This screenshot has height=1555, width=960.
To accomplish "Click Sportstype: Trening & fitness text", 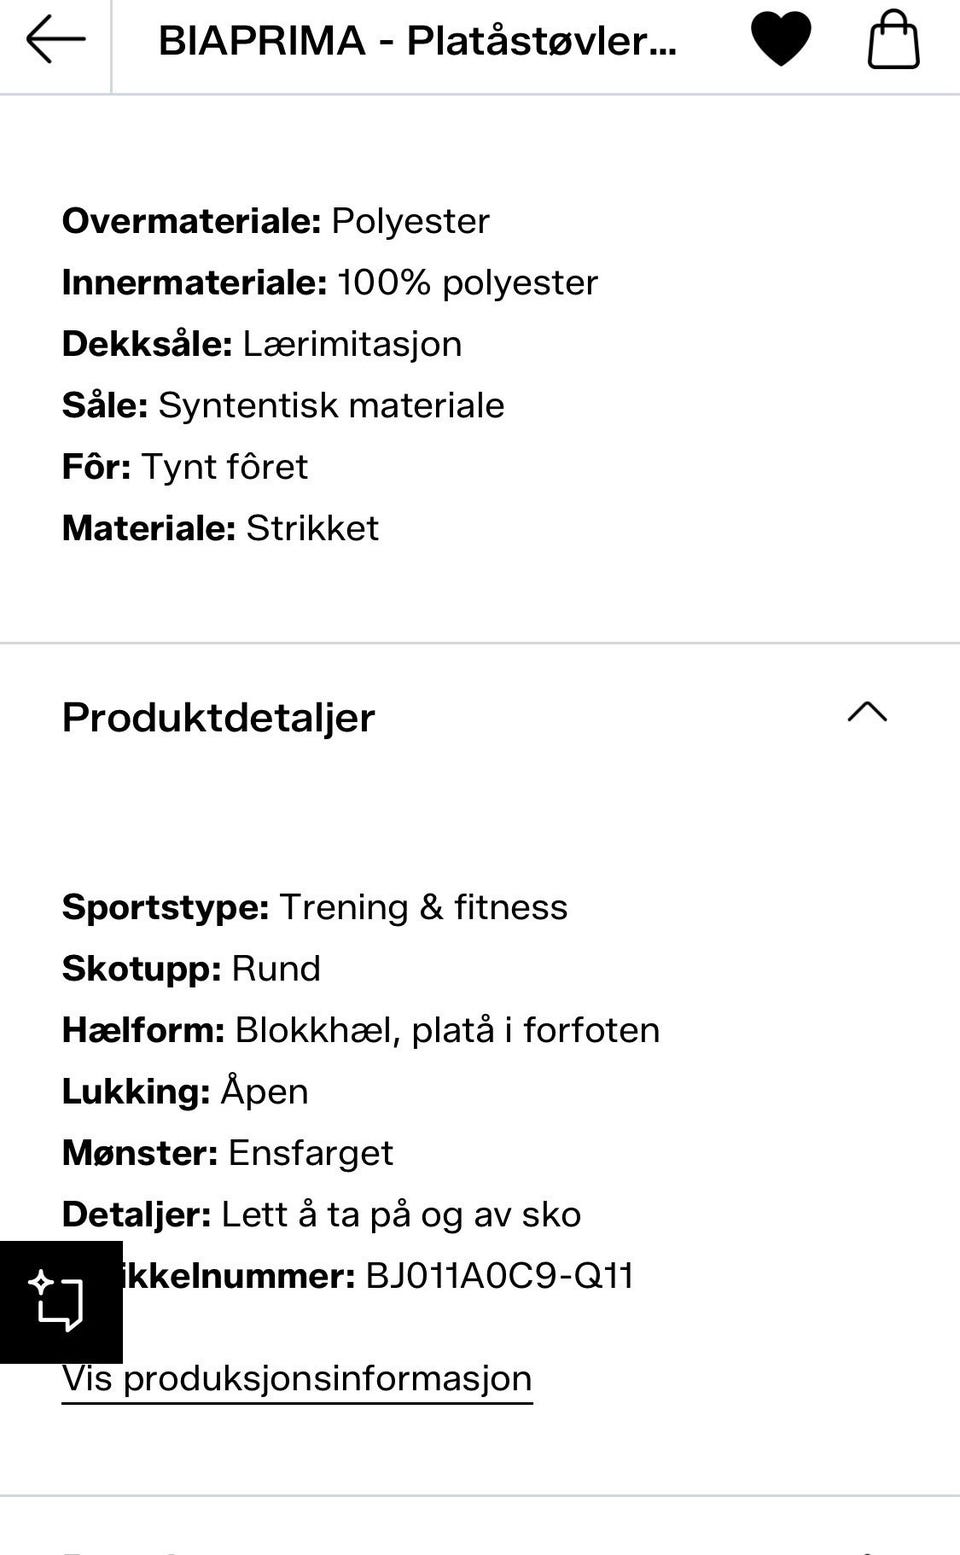I will (315, 907).
